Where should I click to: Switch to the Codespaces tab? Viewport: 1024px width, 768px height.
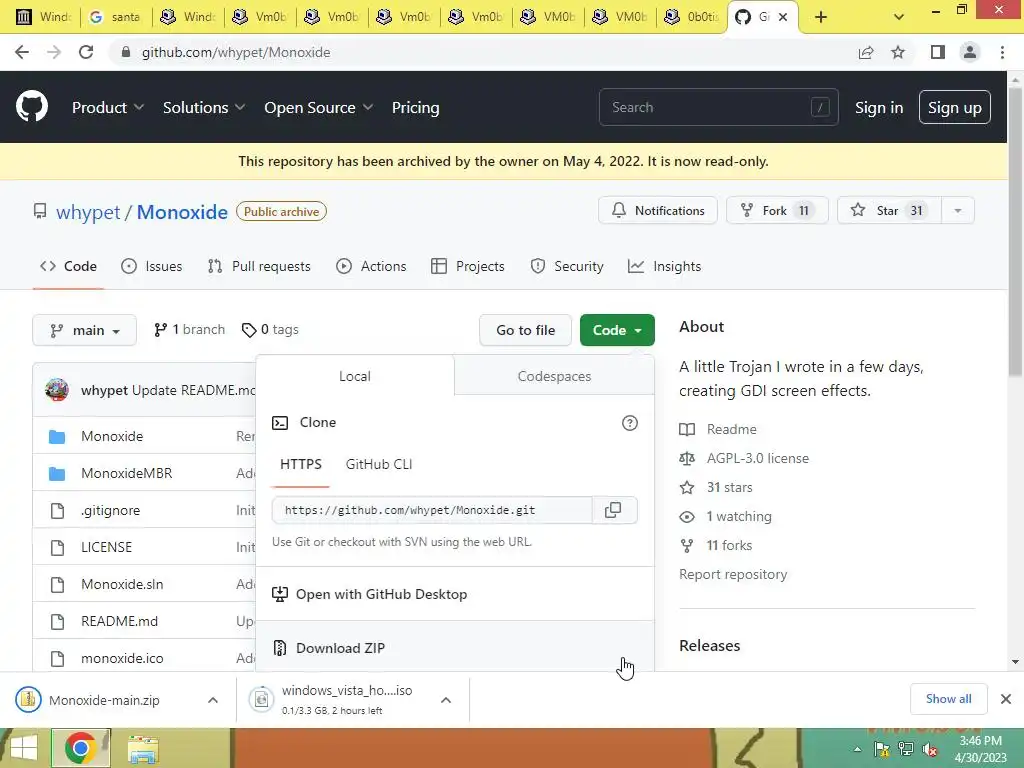pyautogui.click(x=554, y=376)
